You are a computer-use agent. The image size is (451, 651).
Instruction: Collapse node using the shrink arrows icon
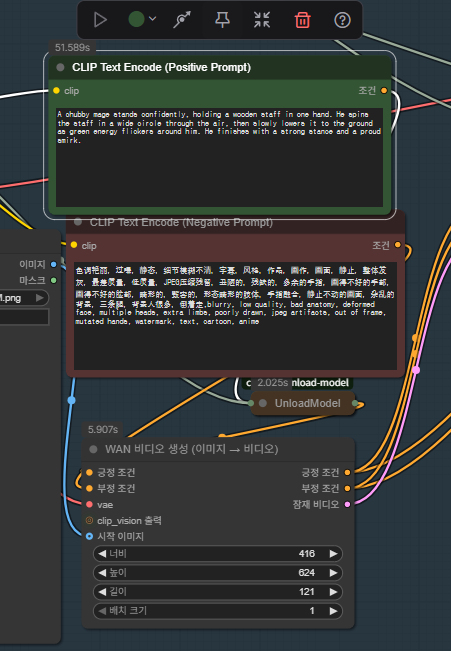[x=262, y=20]
